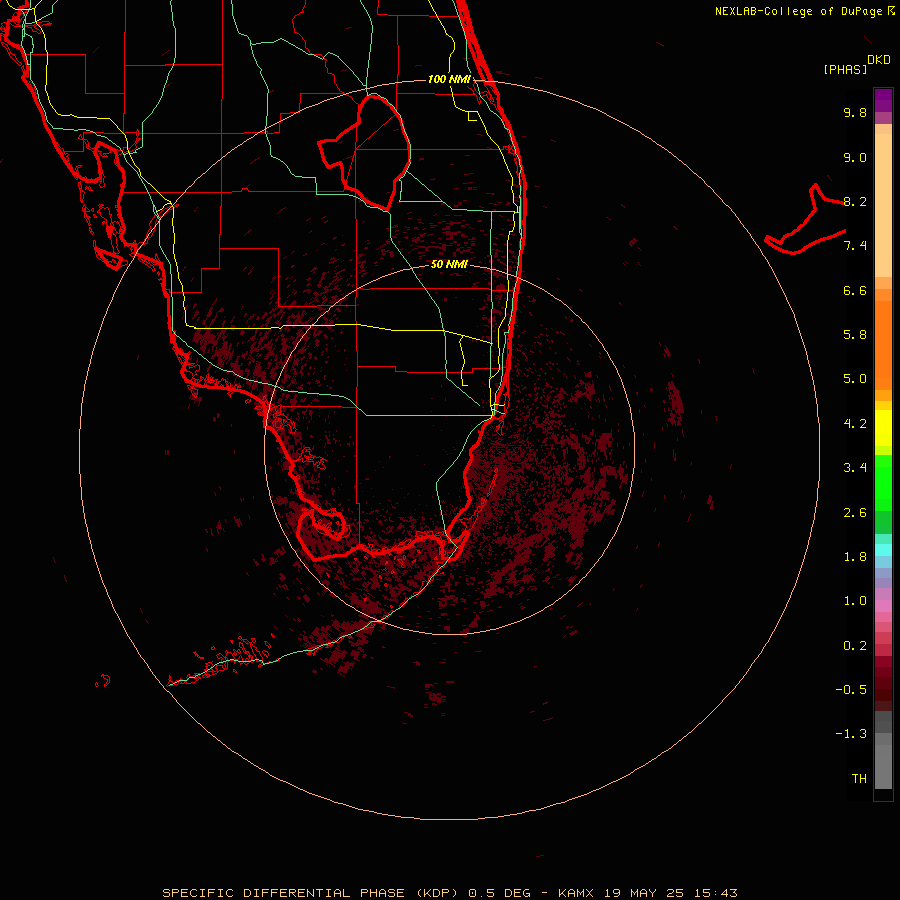Click the 2.6 legend value
Viewport: 900px width, 900px height.
[x=855, y=513]
